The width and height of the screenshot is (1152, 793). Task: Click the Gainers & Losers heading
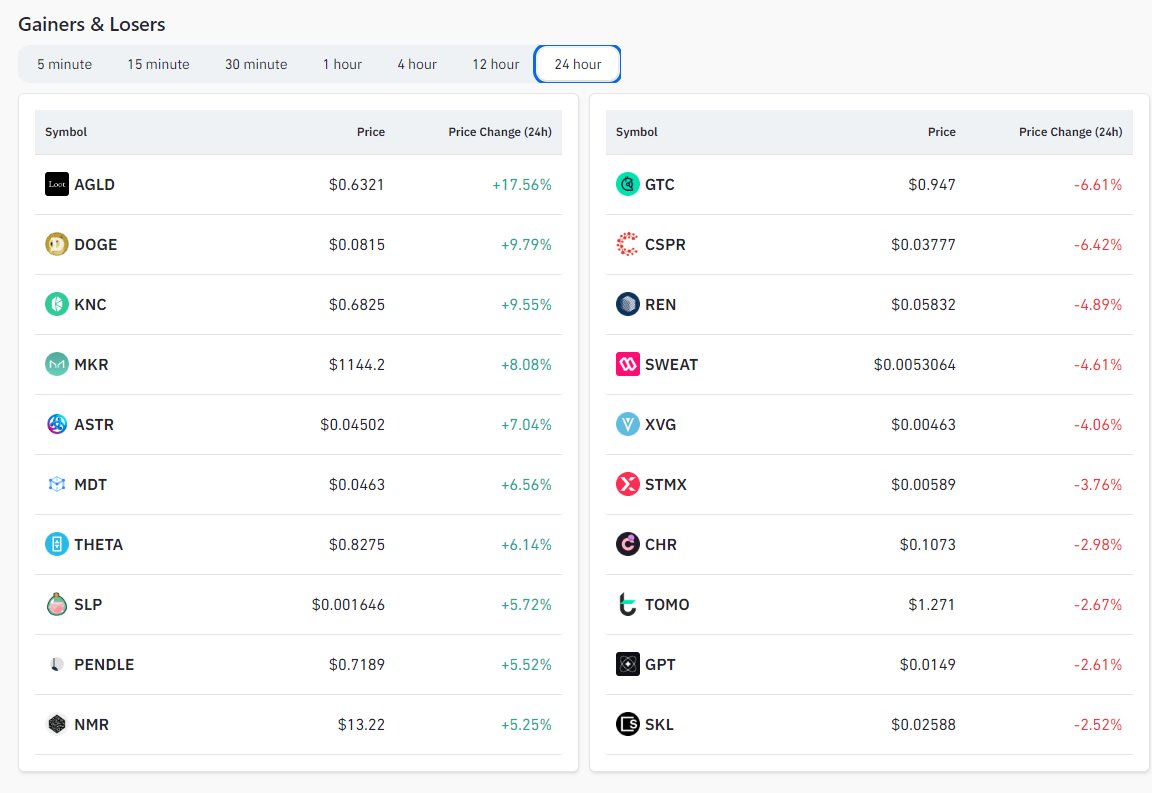pyautogui.click(x=92, y=24)
